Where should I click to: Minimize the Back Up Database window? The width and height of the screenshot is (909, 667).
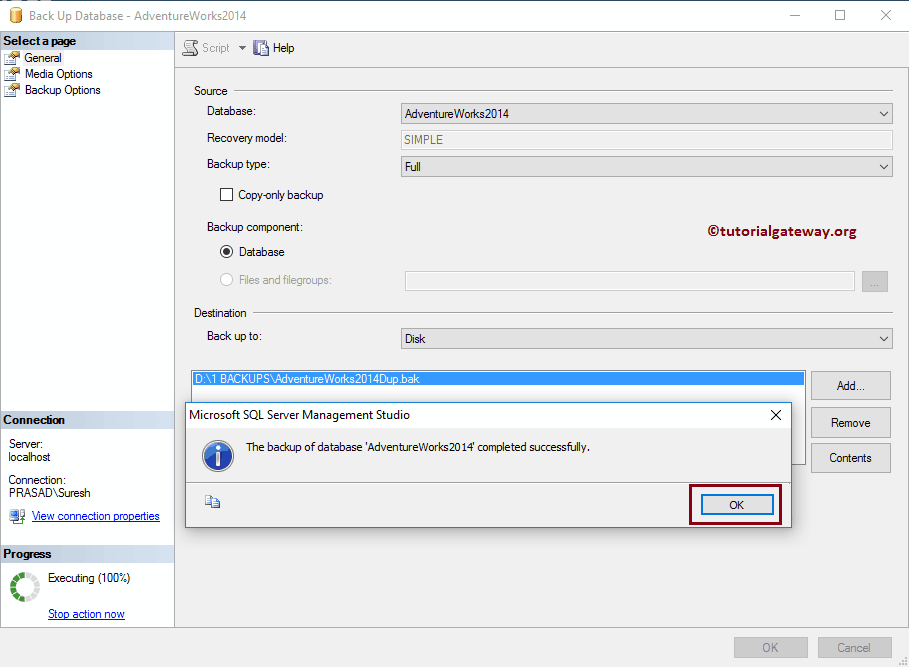pyautogui.click(x=795, y=16)
